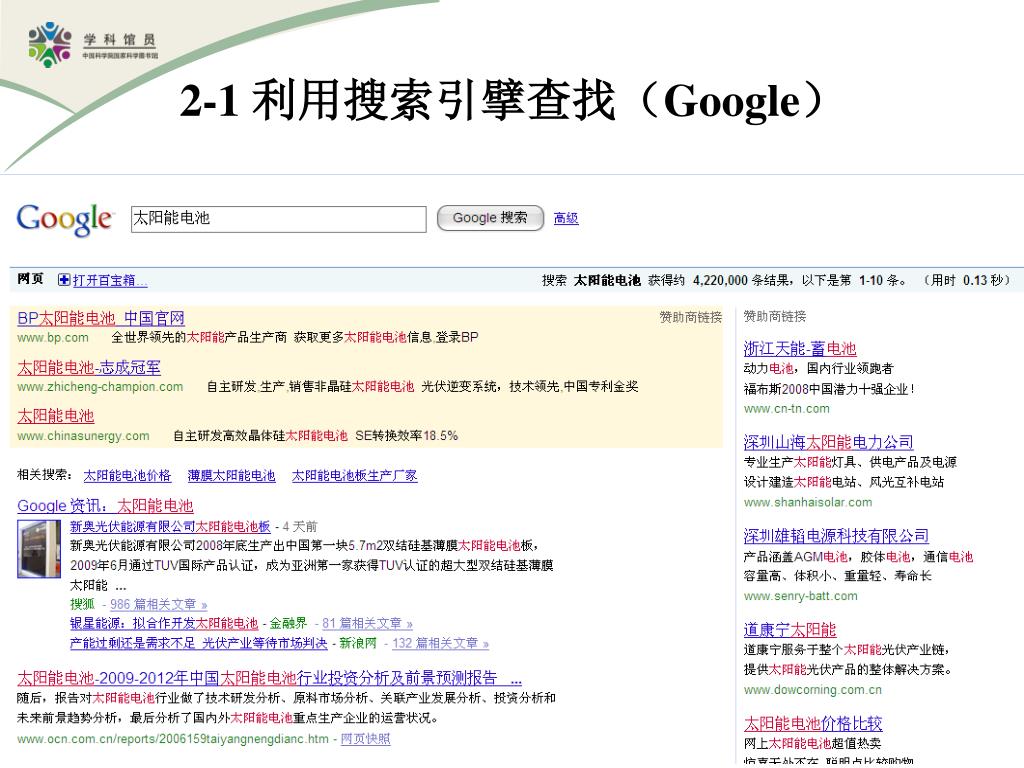Click the www.cn-tn.com URL text
This screenshot has width=1024, height=768.
[787, 409]
